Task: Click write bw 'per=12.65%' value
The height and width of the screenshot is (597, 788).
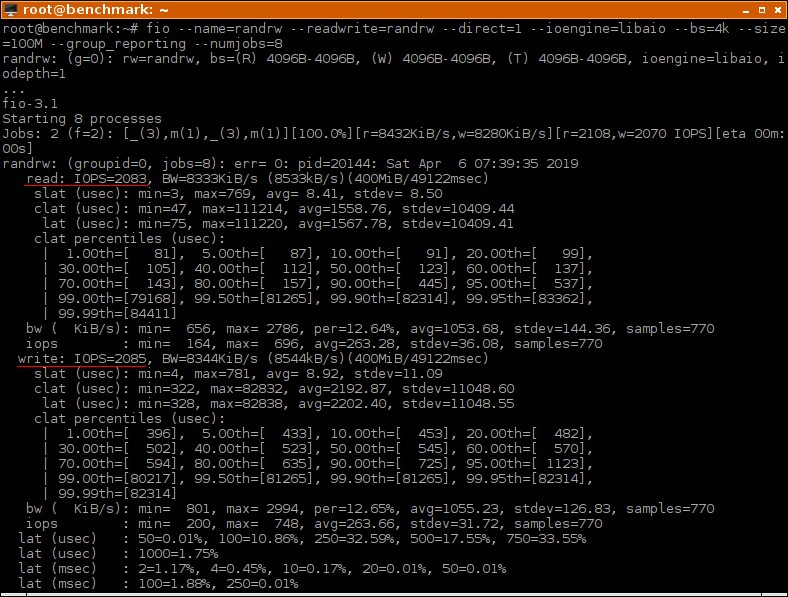Action: tap(354, 509)
